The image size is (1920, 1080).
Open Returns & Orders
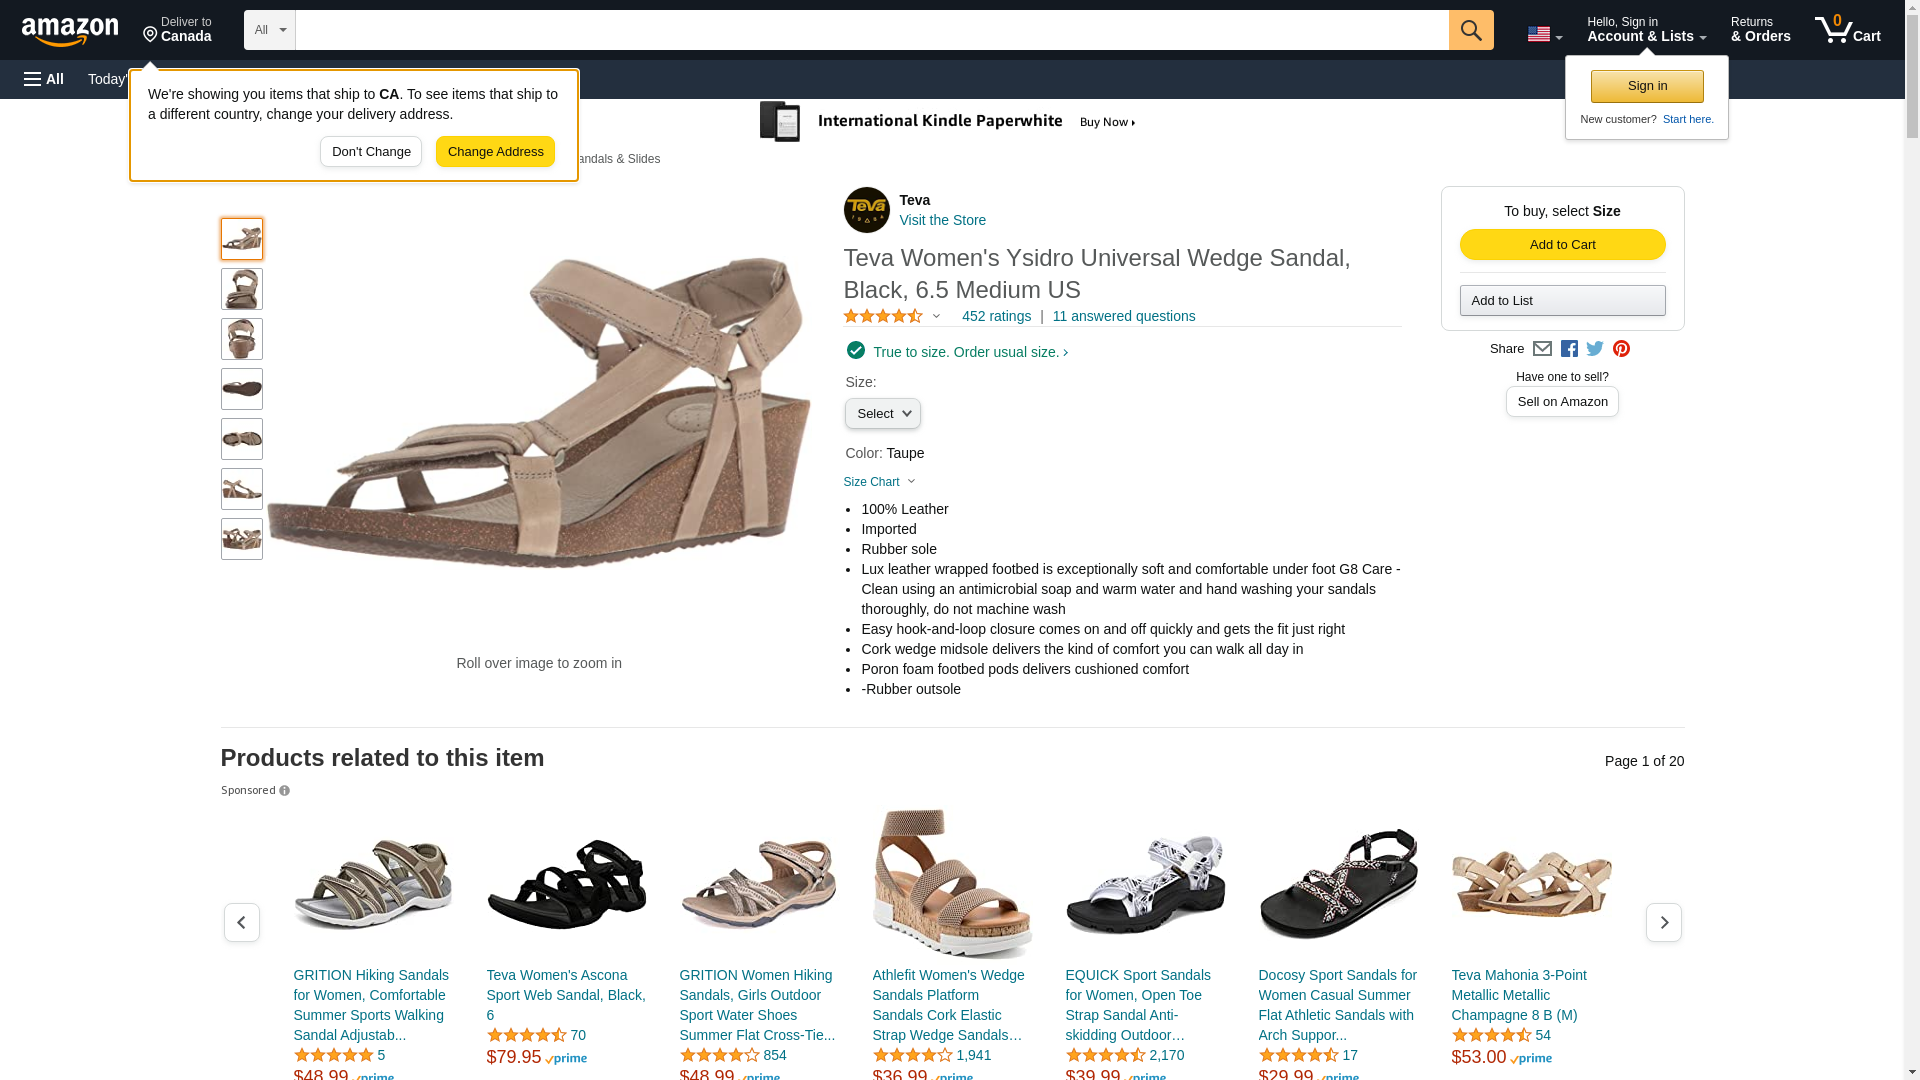(x=1760, y=29)
